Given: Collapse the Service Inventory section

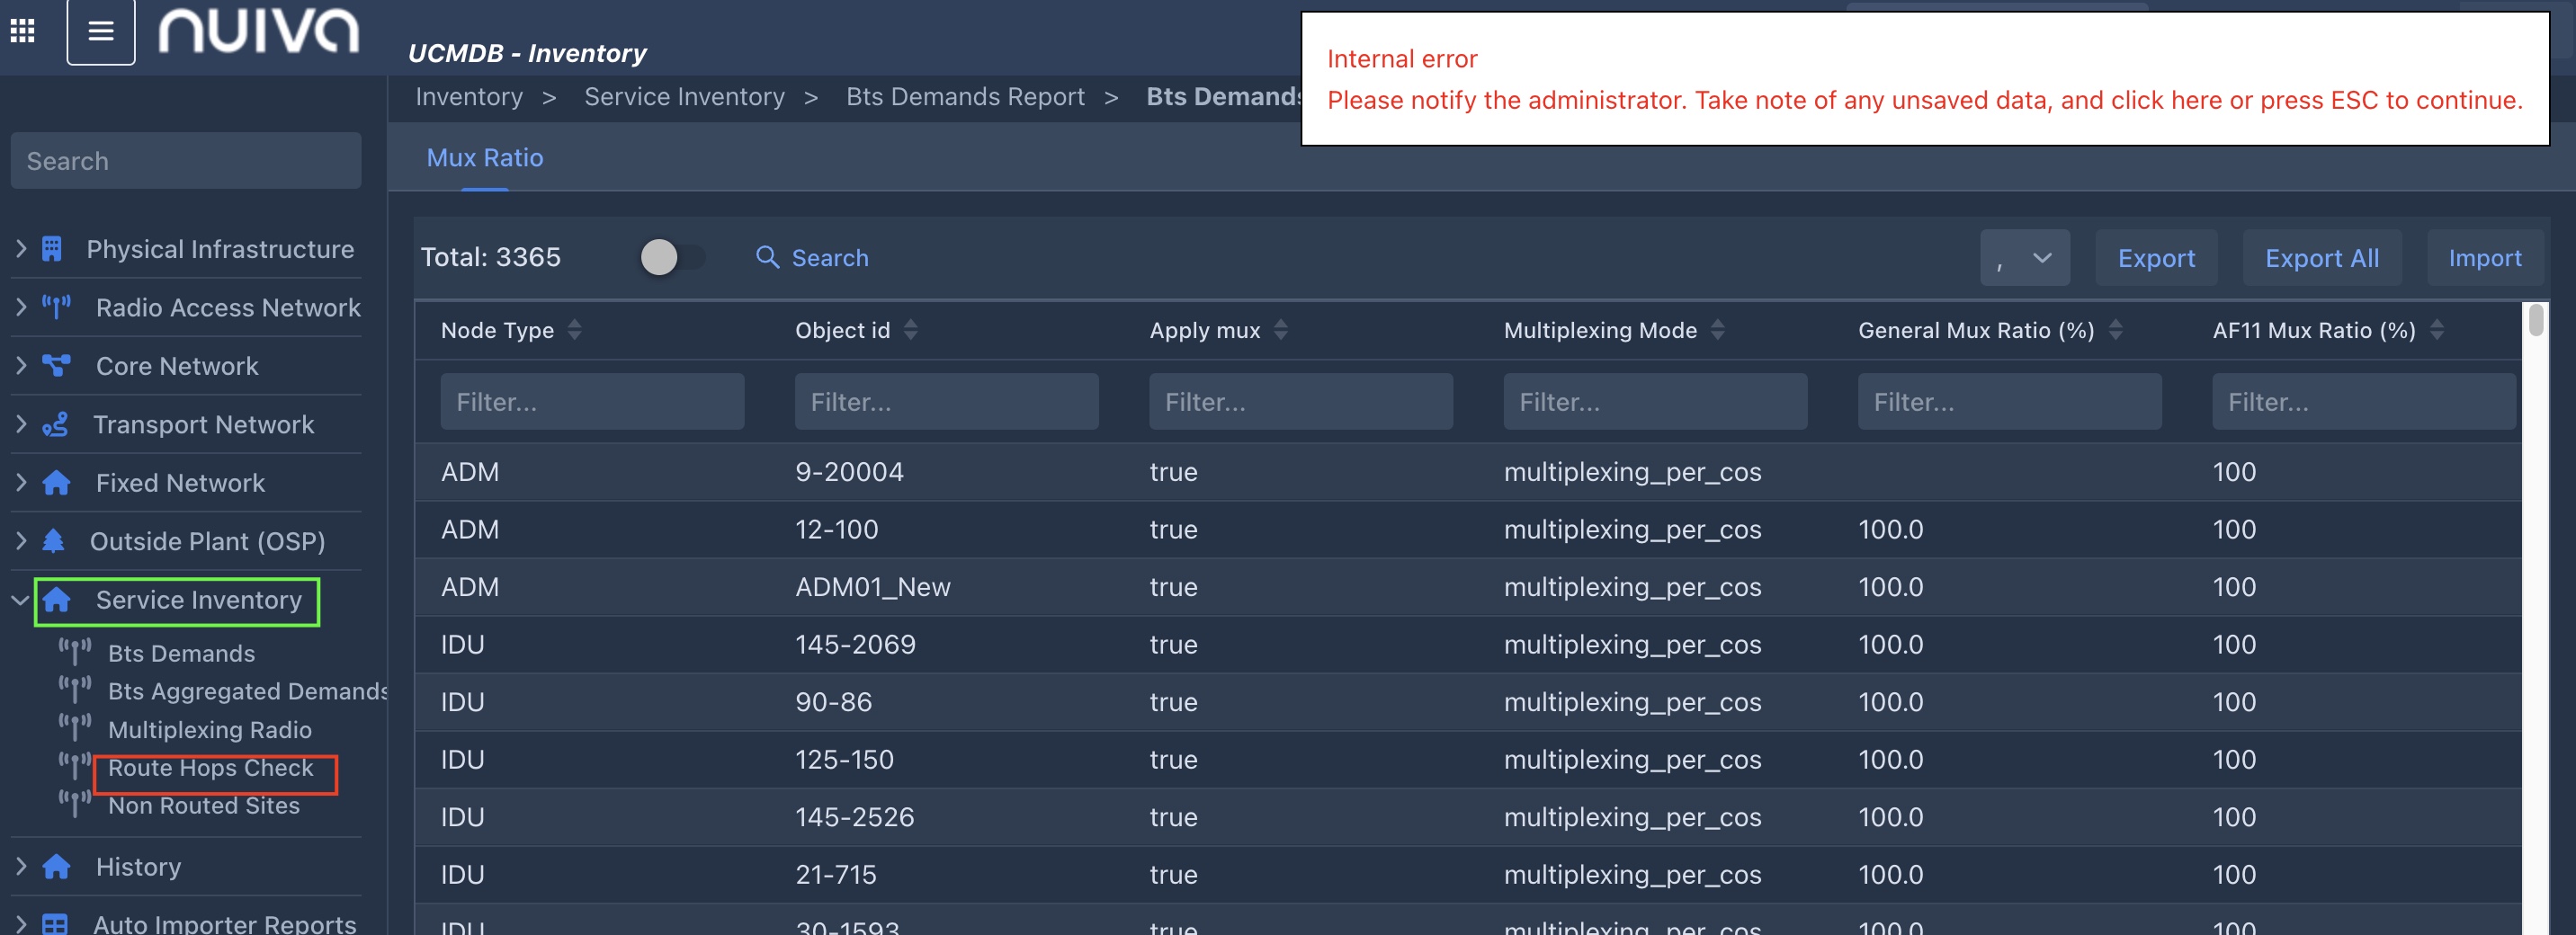Looking at the screenshot, I should (20, 600).
